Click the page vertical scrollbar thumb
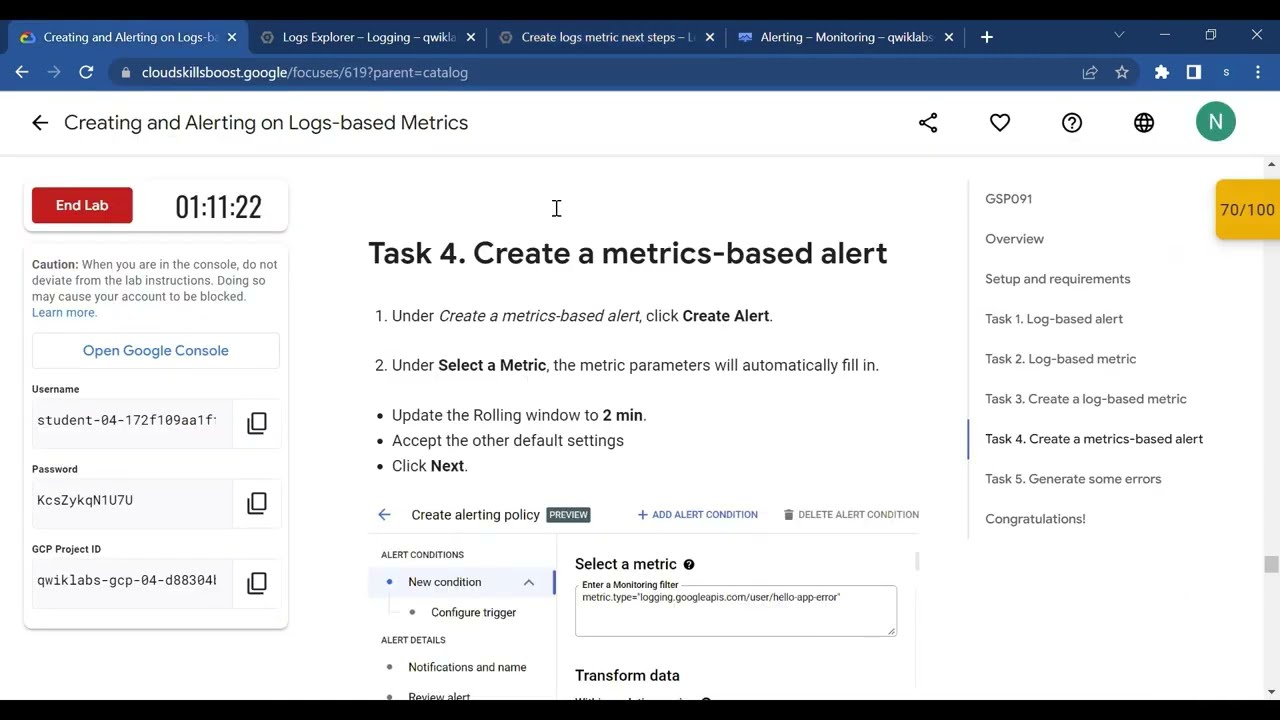This screenshot has width=1280, height=720. [1271, 565]
